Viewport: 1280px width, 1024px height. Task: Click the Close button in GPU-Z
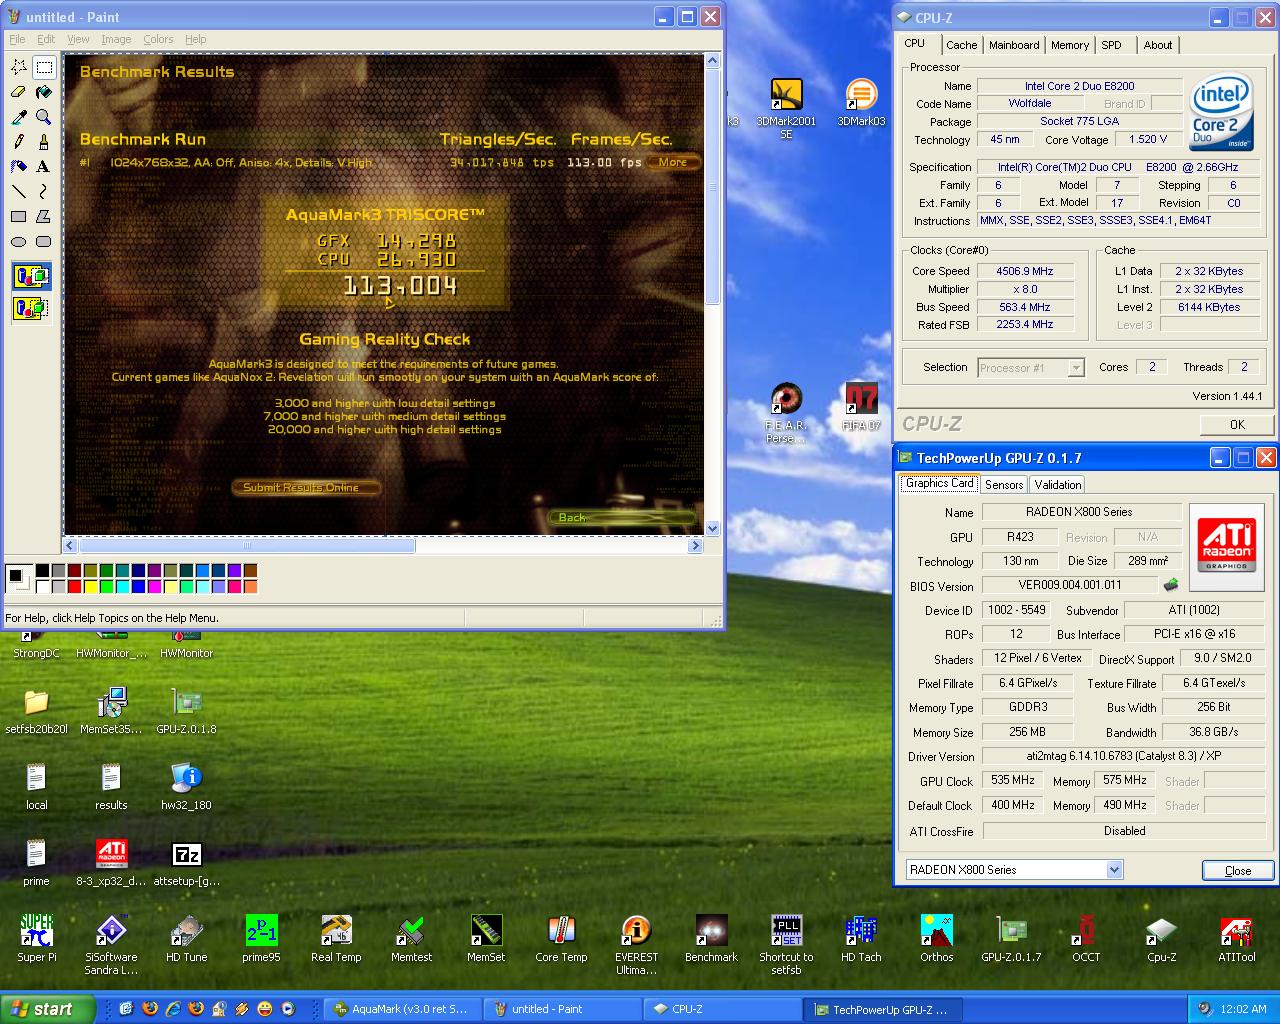click(x=1238, y=870)
